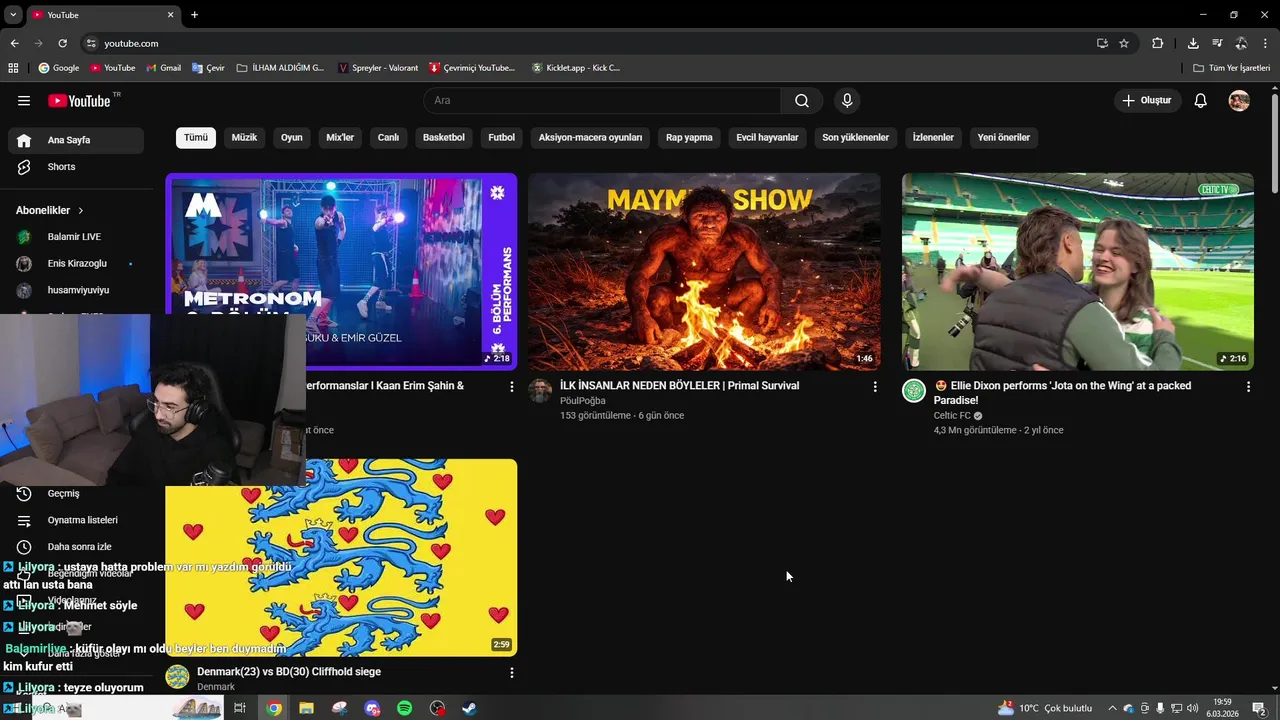Open a new Chrome tab

(x=194, y=15)
